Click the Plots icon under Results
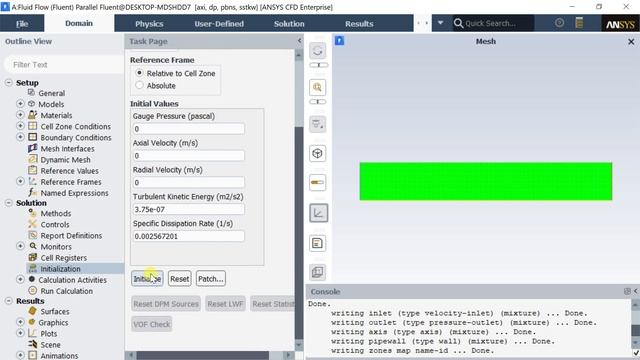 point(33,333)
